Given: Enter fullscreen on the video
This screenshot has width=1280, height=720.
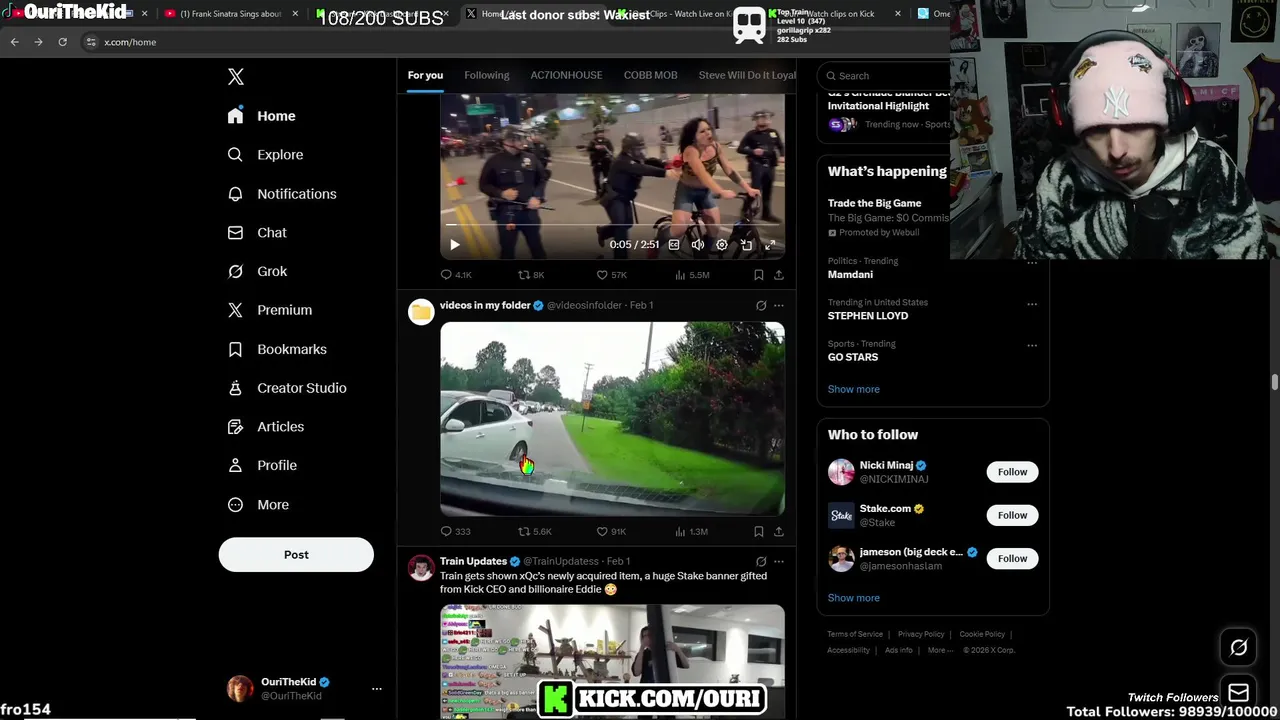Looking at the screenshot, I should [x=770, y=245].
